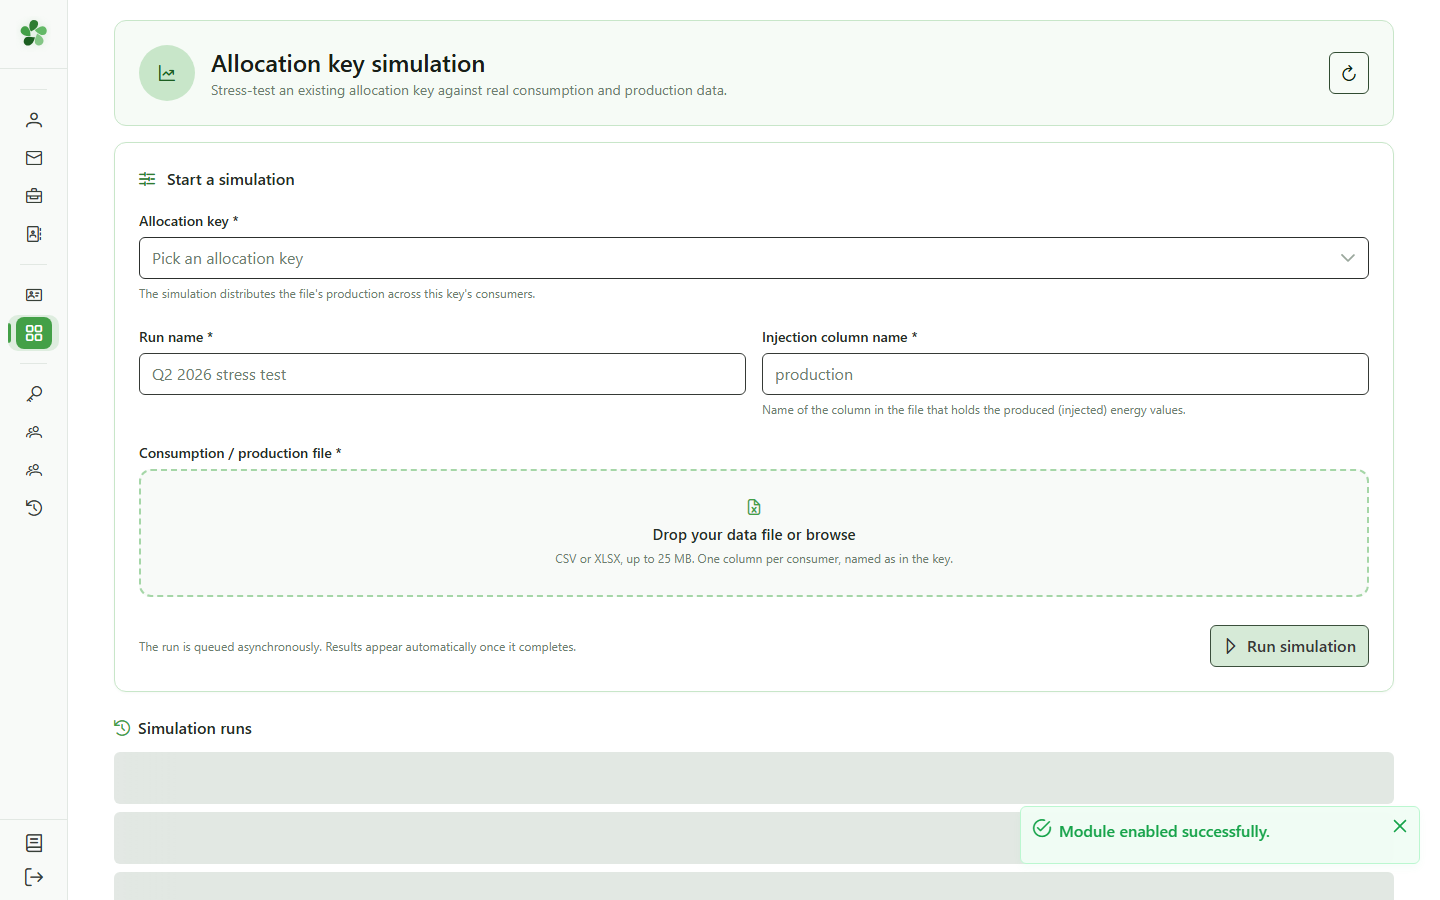Click the run is queued asynchronously note

click(357, 647)
